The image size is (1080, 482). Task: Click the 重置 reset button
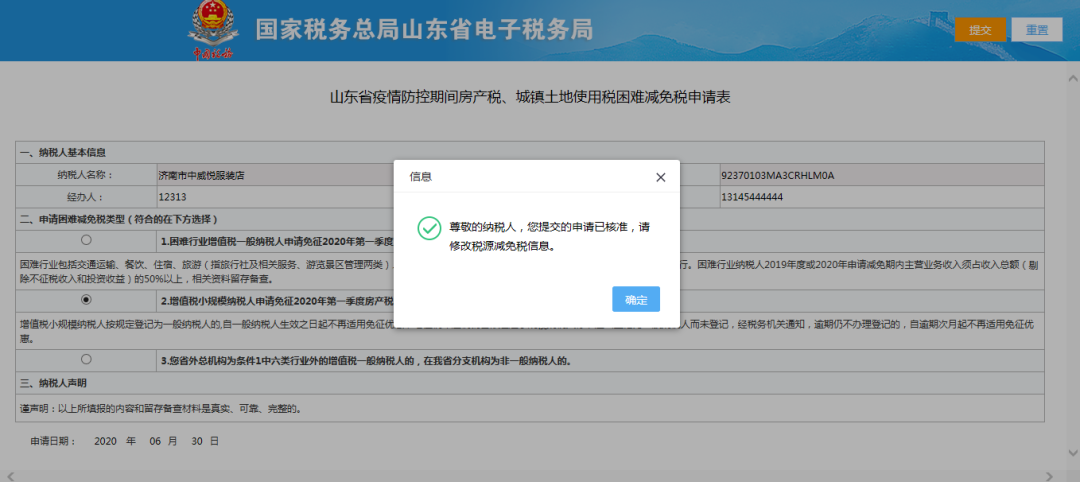(1037, 30)
